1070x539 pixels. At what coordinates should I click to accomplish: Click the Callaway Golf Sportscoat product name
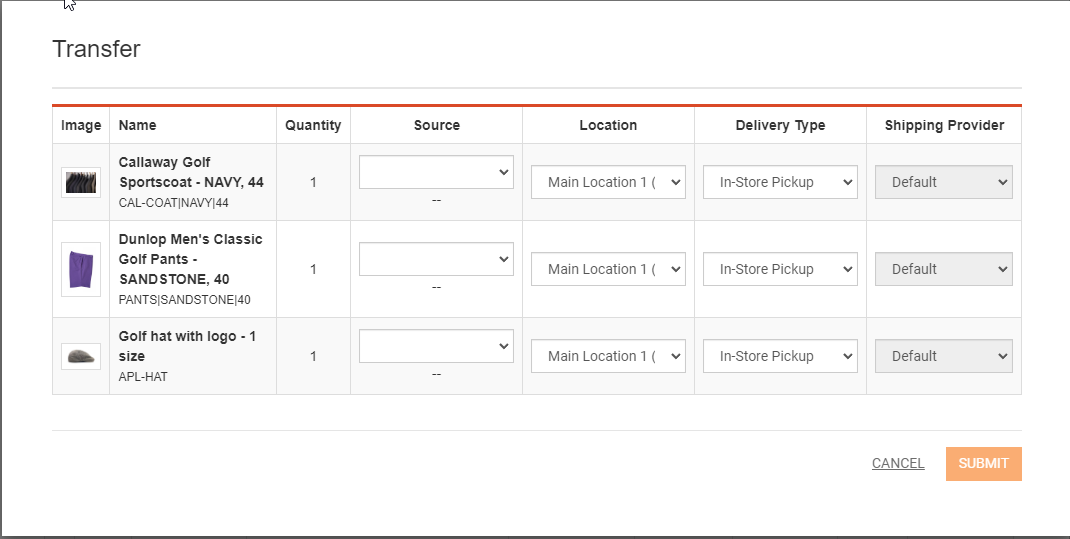[191, 172]
